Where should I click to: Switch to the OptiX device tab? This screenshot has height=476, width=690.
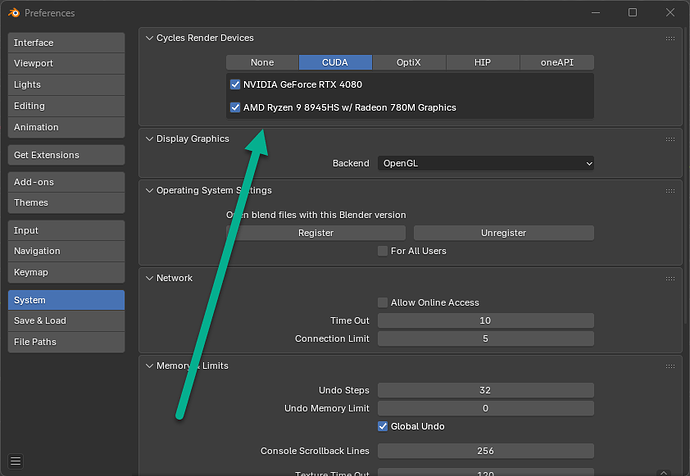[x=409, y=62]
